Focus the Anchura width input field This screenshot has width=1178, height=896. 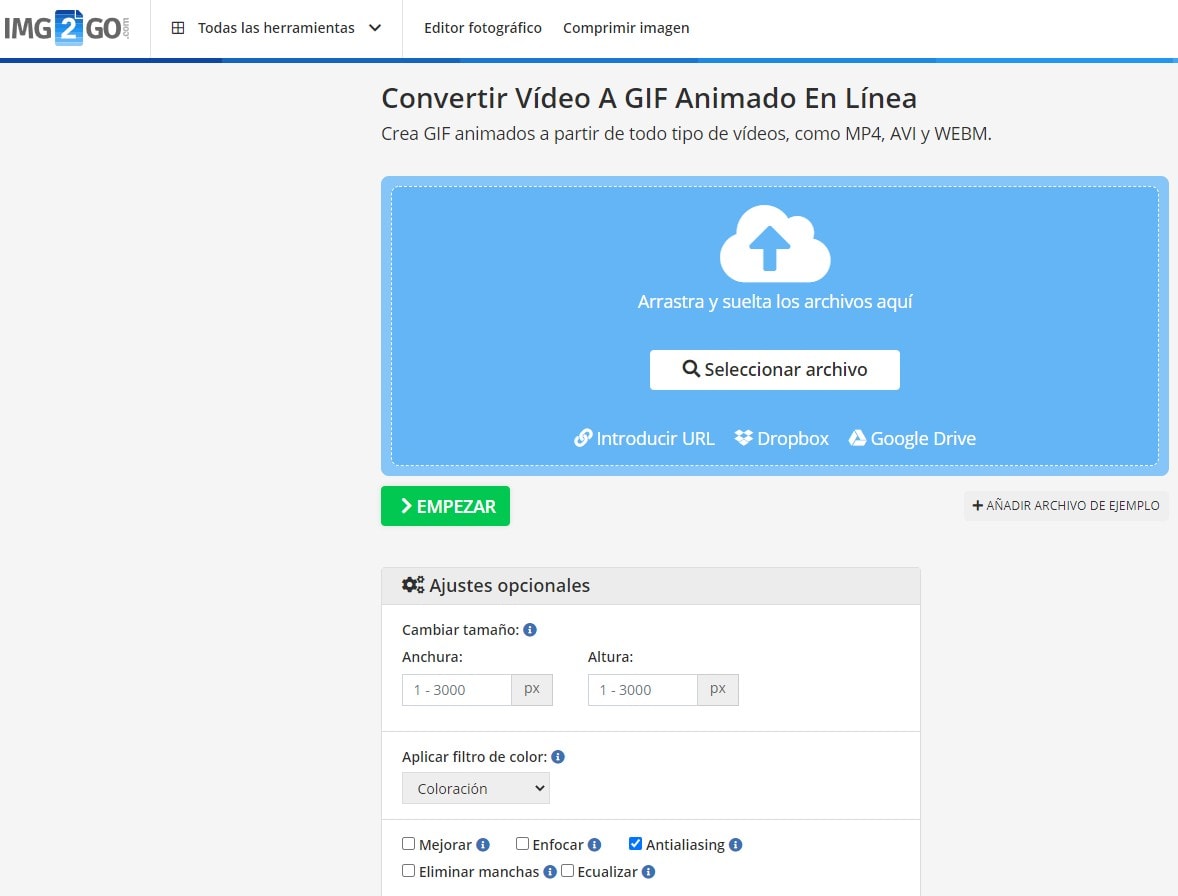(457, 689)
